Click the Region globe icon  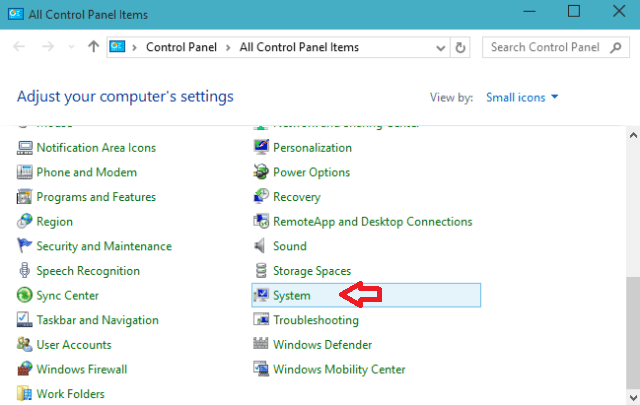[x=24, y=221]
